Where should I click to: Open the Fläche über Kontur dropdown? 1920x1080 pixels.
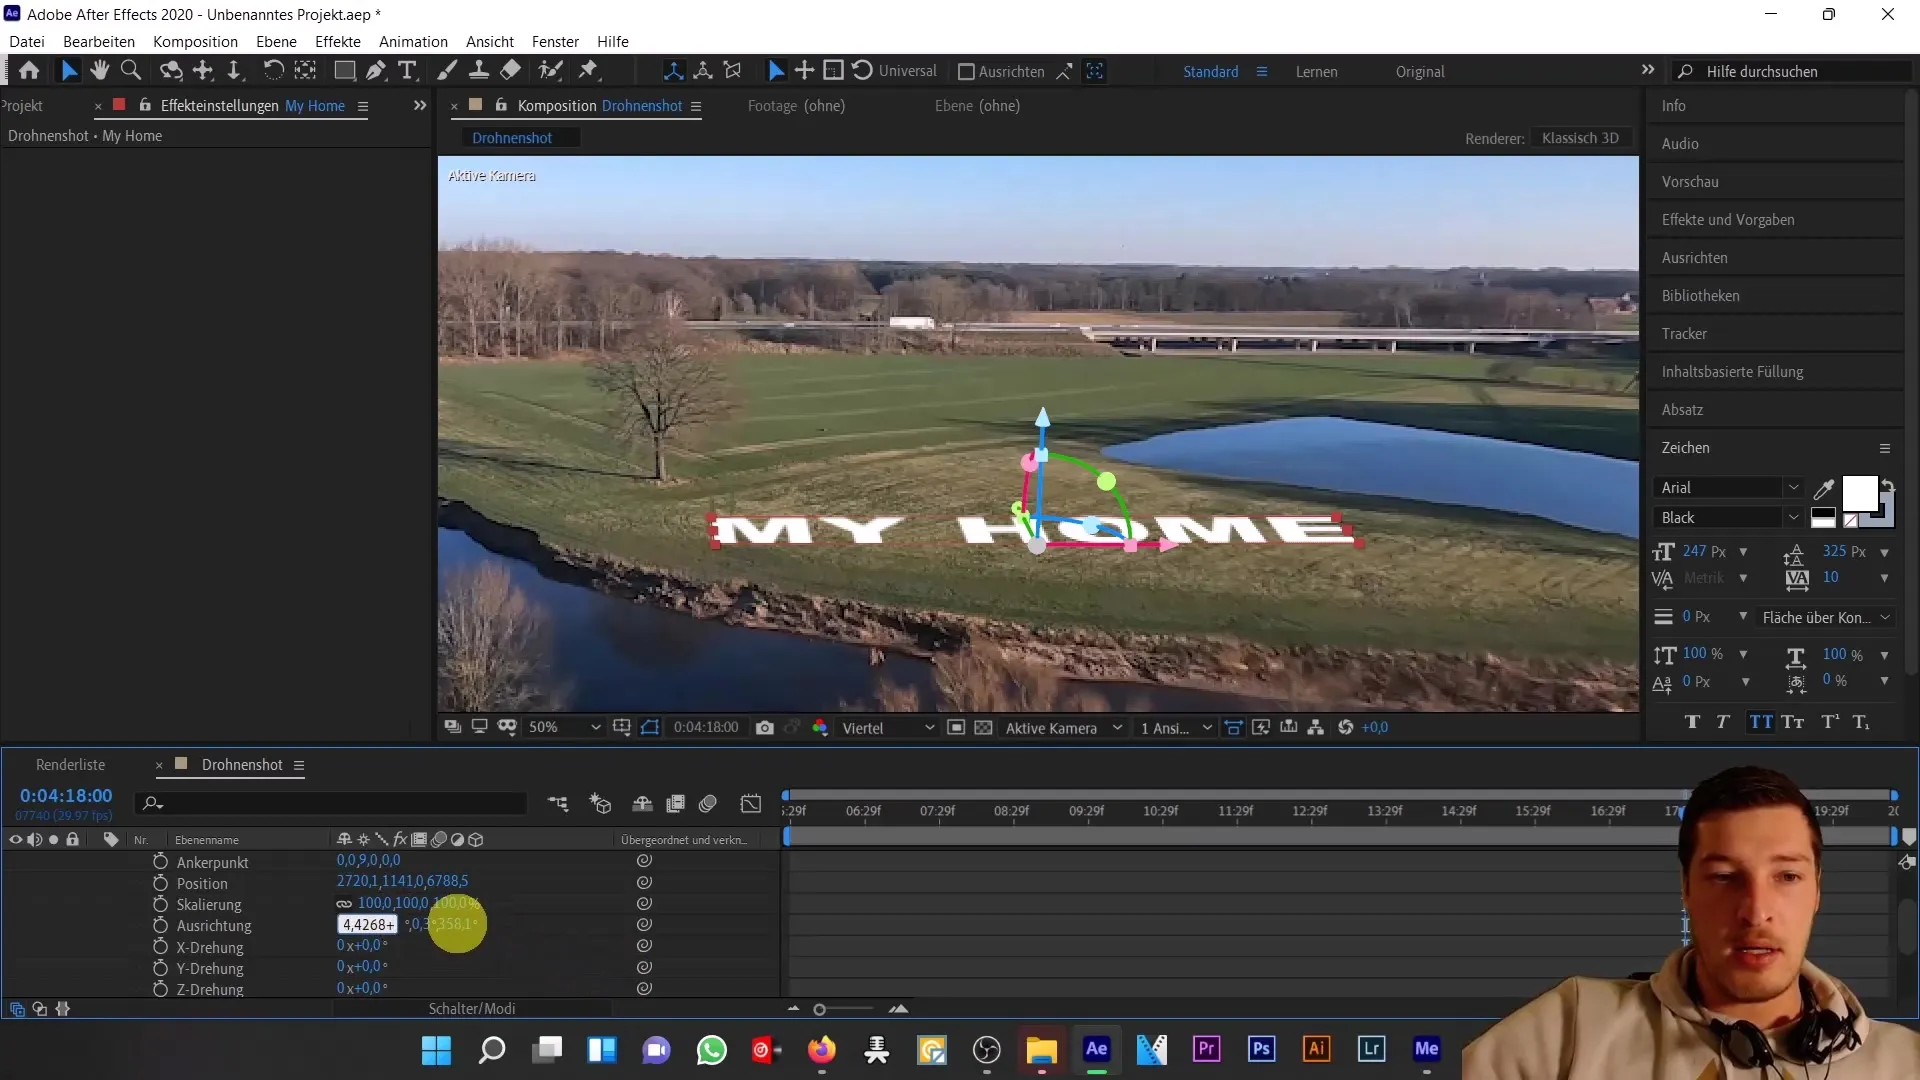pos(1826,618)
